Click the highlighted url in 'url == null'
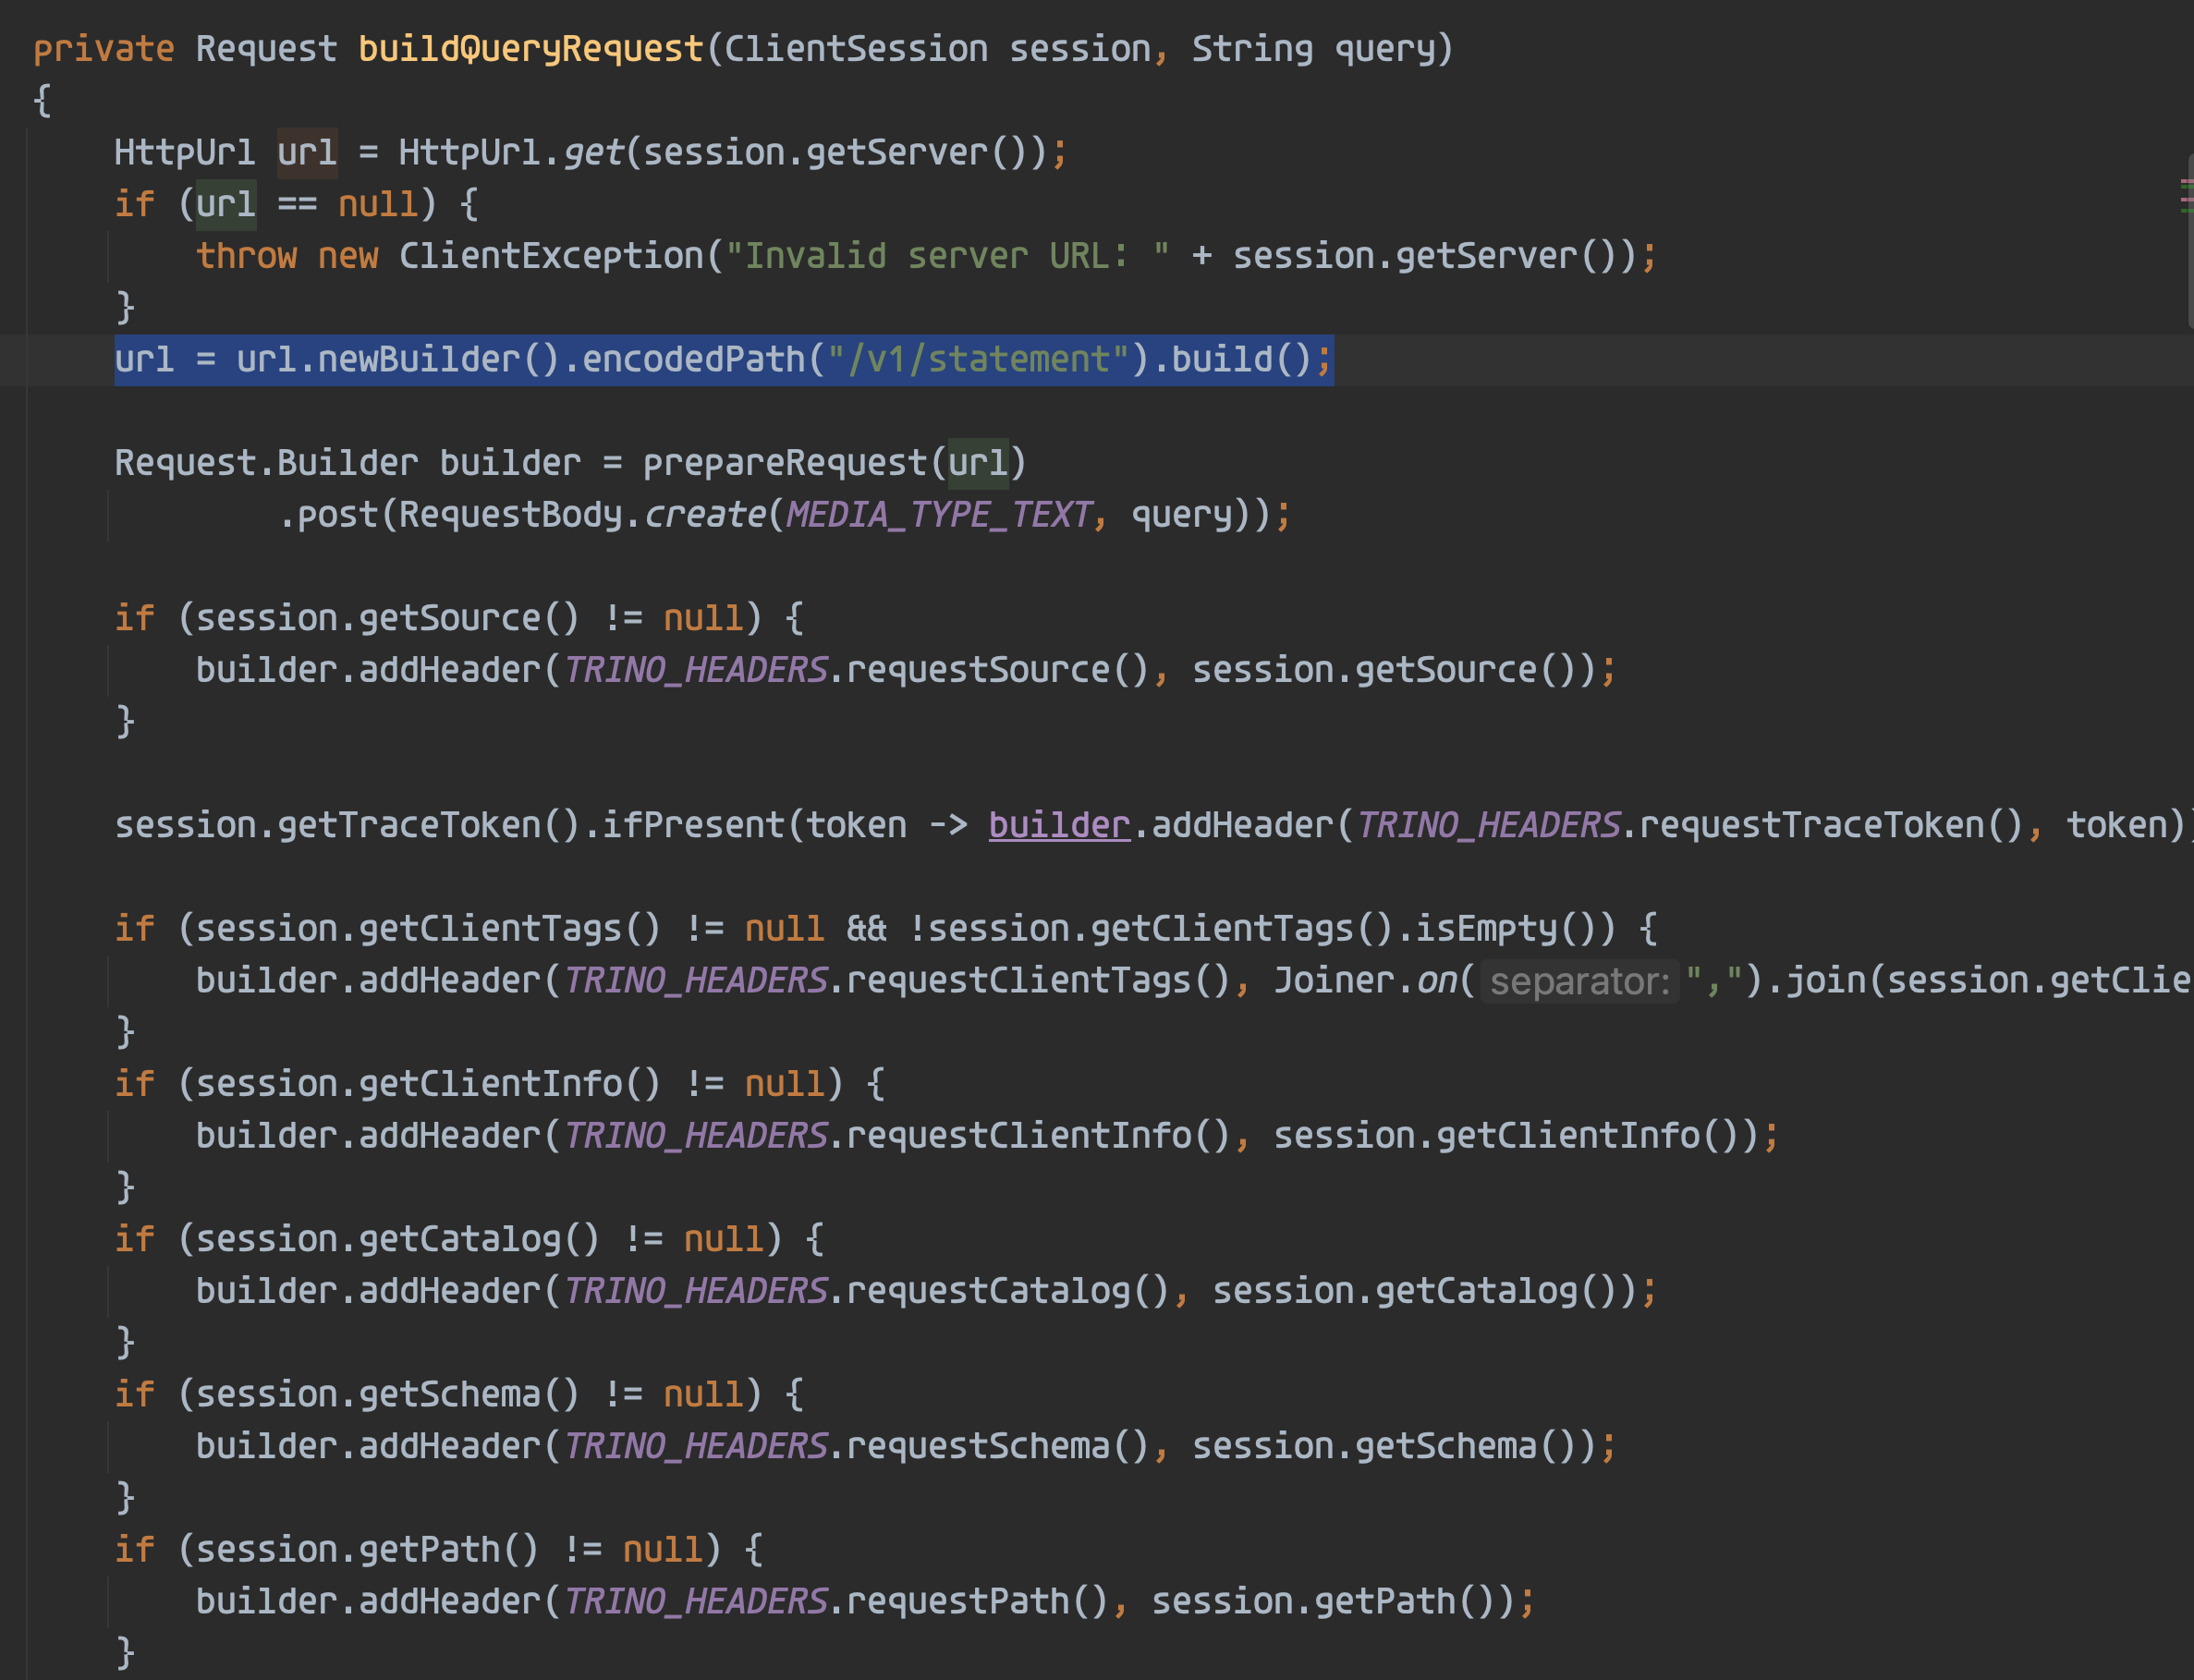 226,204
